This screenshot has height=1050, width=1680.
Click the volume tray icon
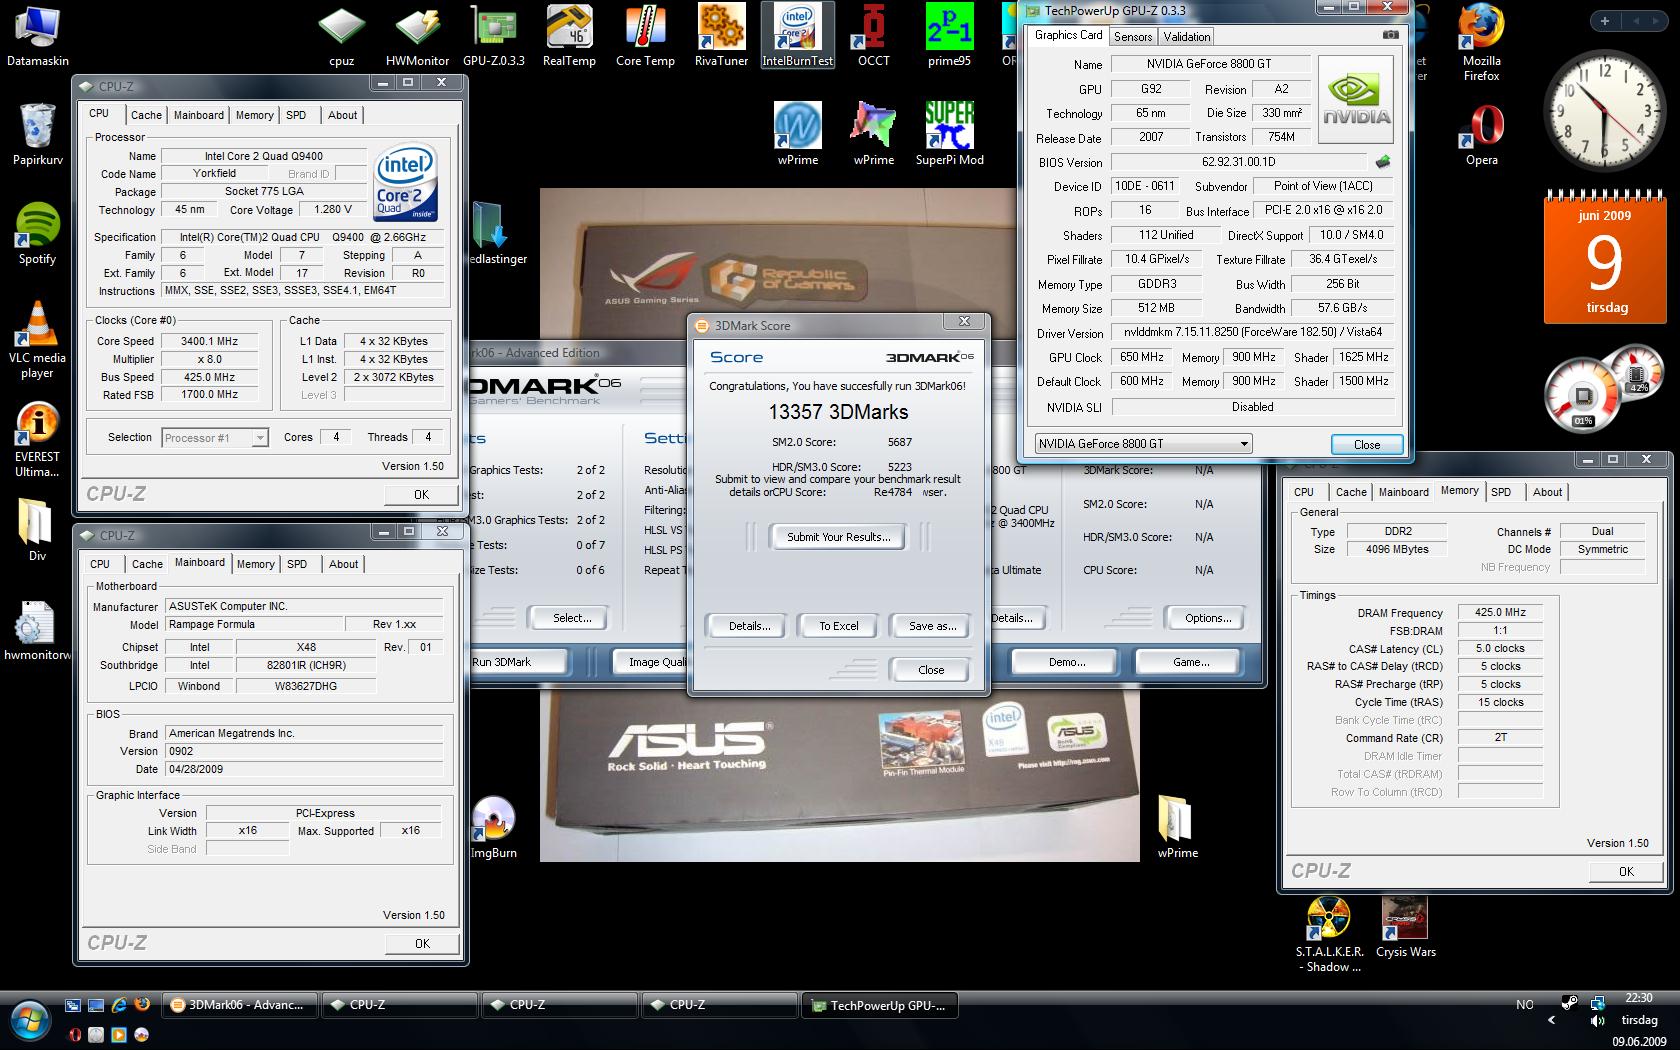[x=1598, y=1021]
